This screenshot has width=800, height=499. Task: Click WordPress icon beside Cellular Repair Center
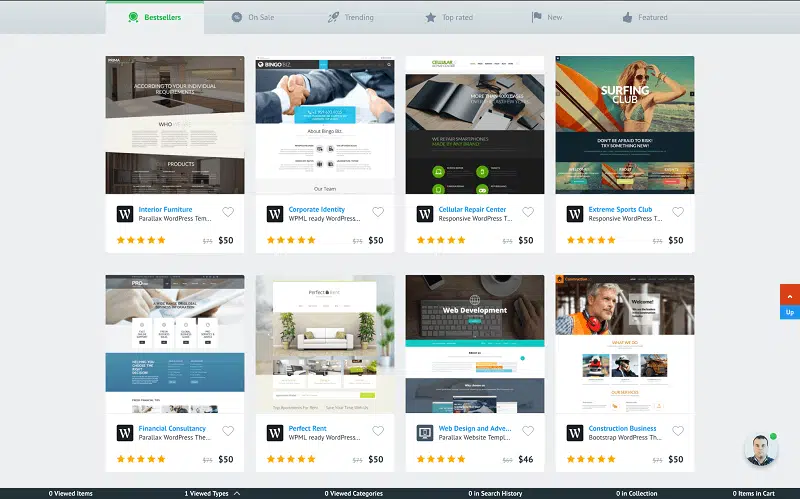pos(425,214)
